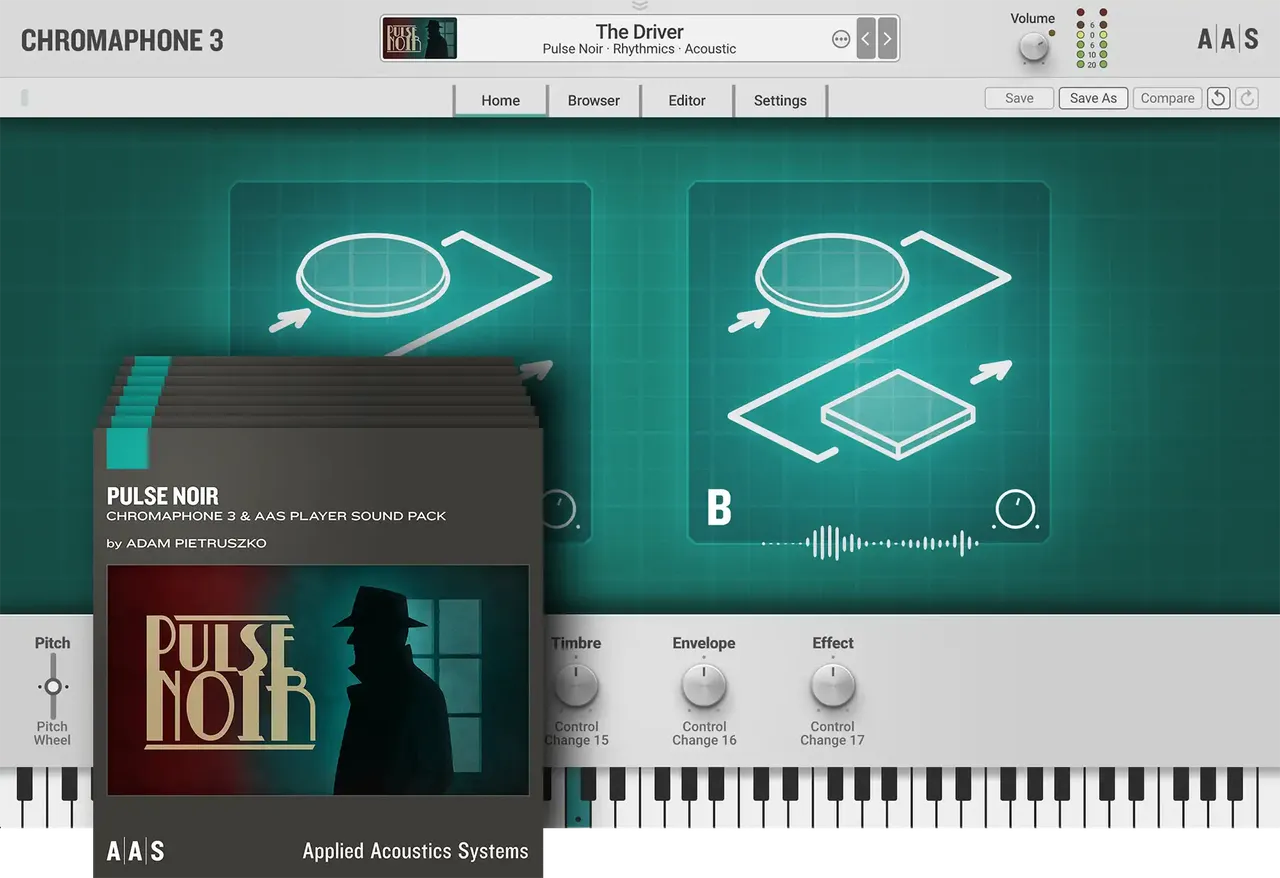The width and height of the screenshot is (1280, 878).
Task: Click the Save As button
Action: coord(1093,98)
